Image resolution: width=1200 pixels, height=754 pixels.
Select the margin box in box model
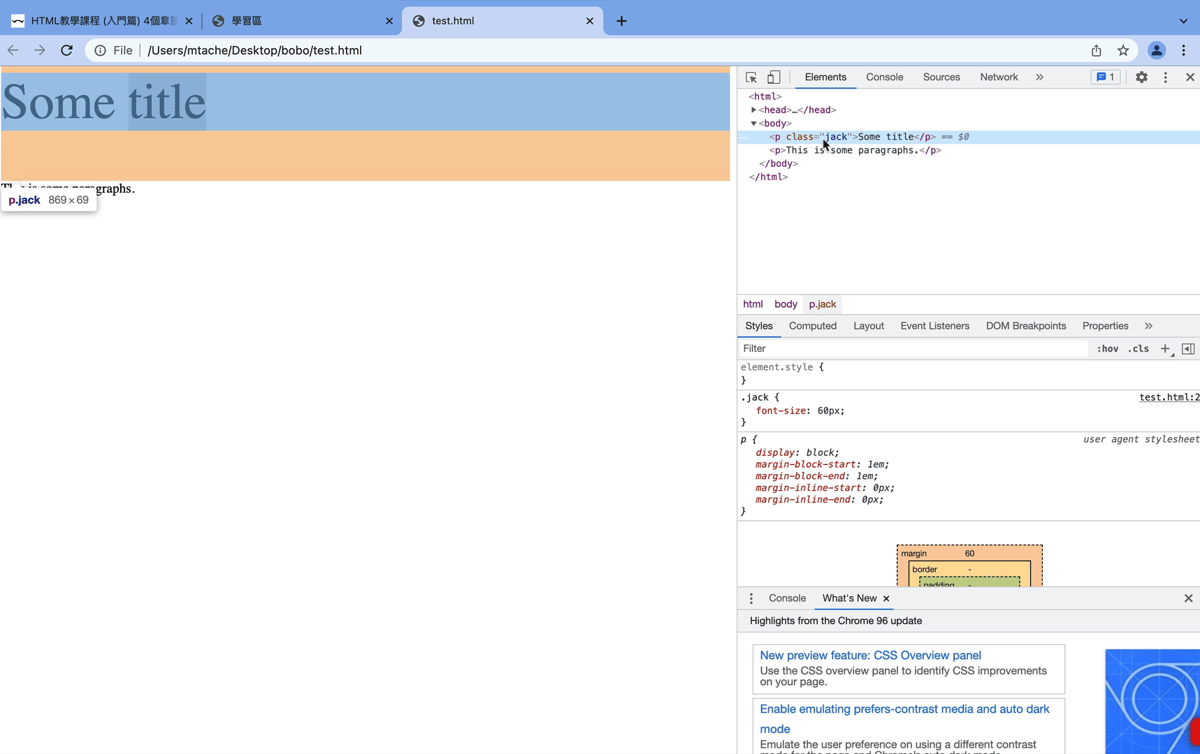pyautogui.click(x=913, y=554)
